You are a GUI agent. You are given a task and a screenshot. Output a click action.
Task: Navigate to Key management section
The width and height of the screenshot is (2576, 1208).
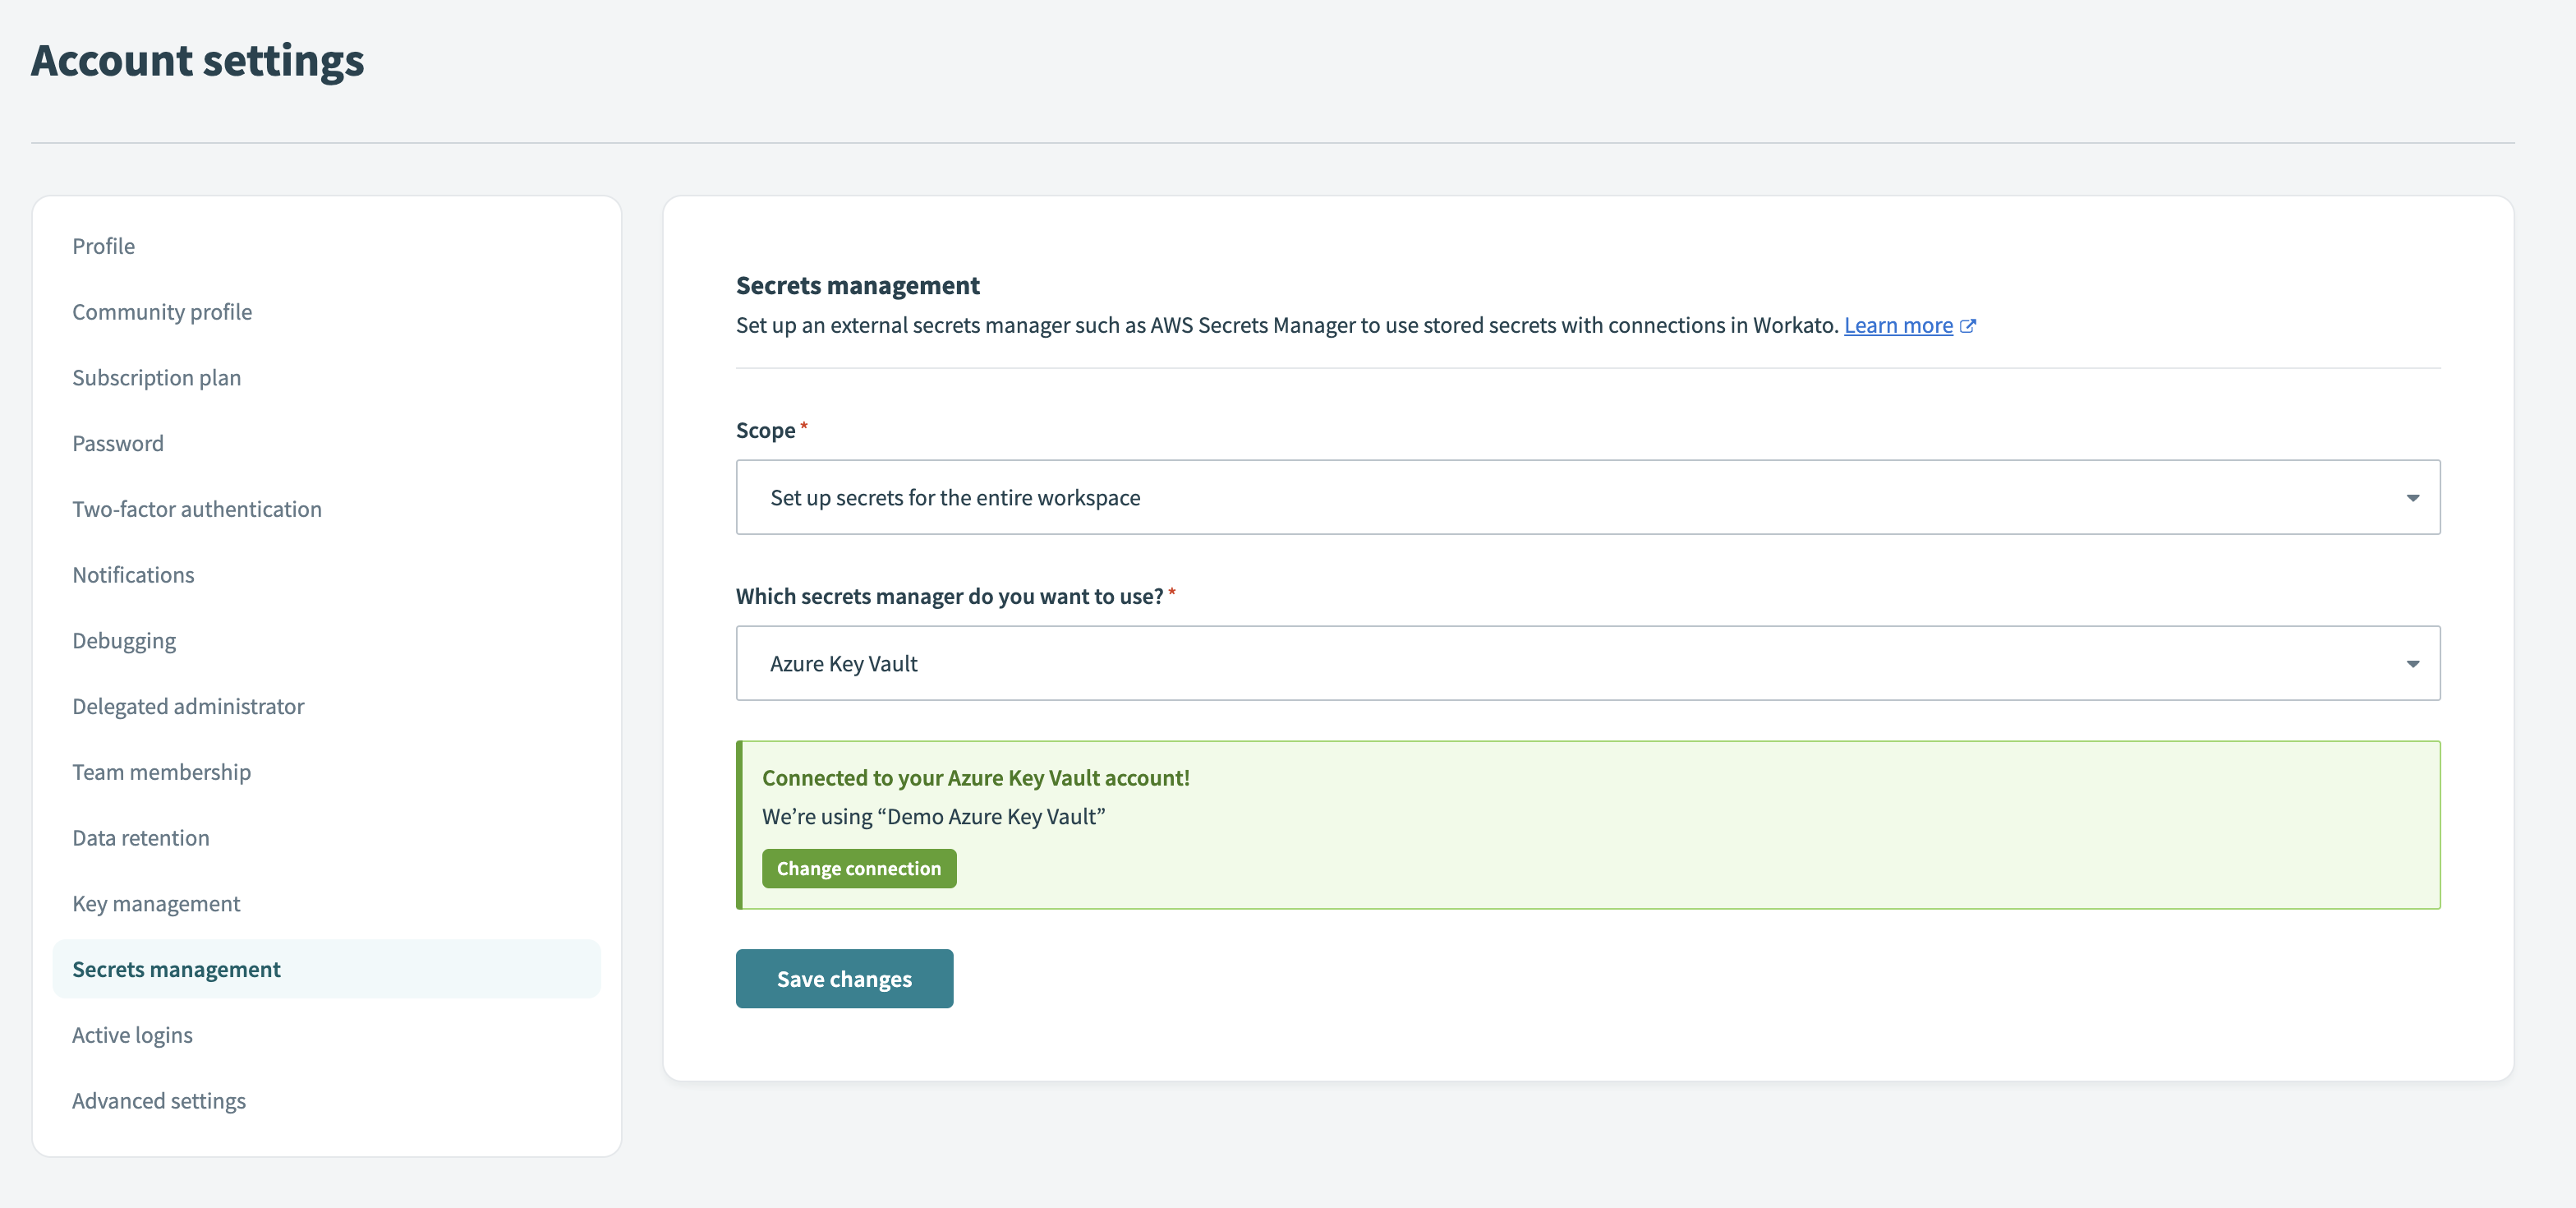(156, 902)
